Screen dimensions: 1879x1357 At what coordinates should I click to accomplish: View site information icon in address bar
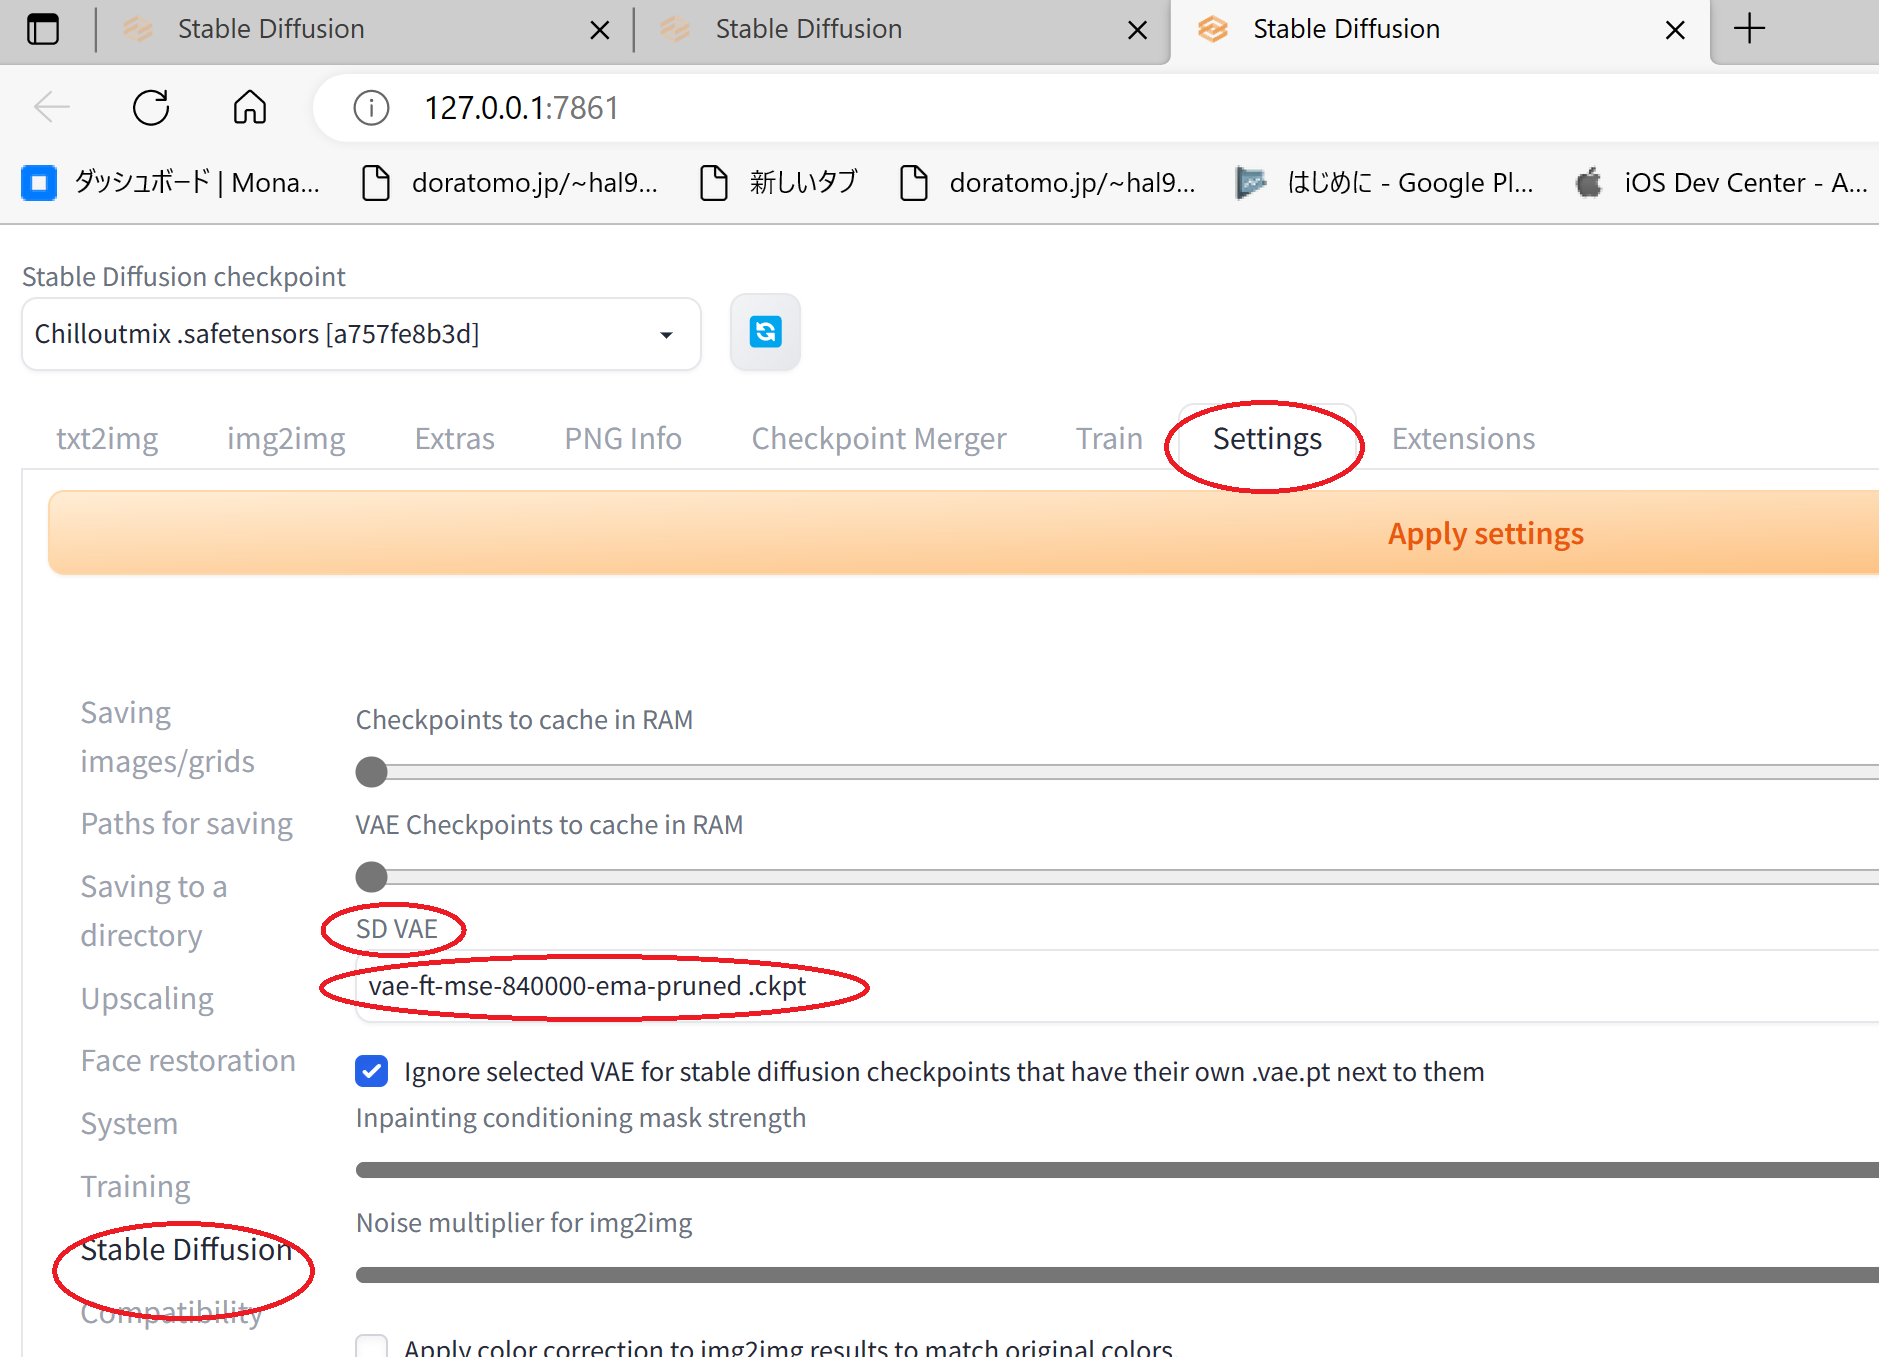tap(371, 107)
